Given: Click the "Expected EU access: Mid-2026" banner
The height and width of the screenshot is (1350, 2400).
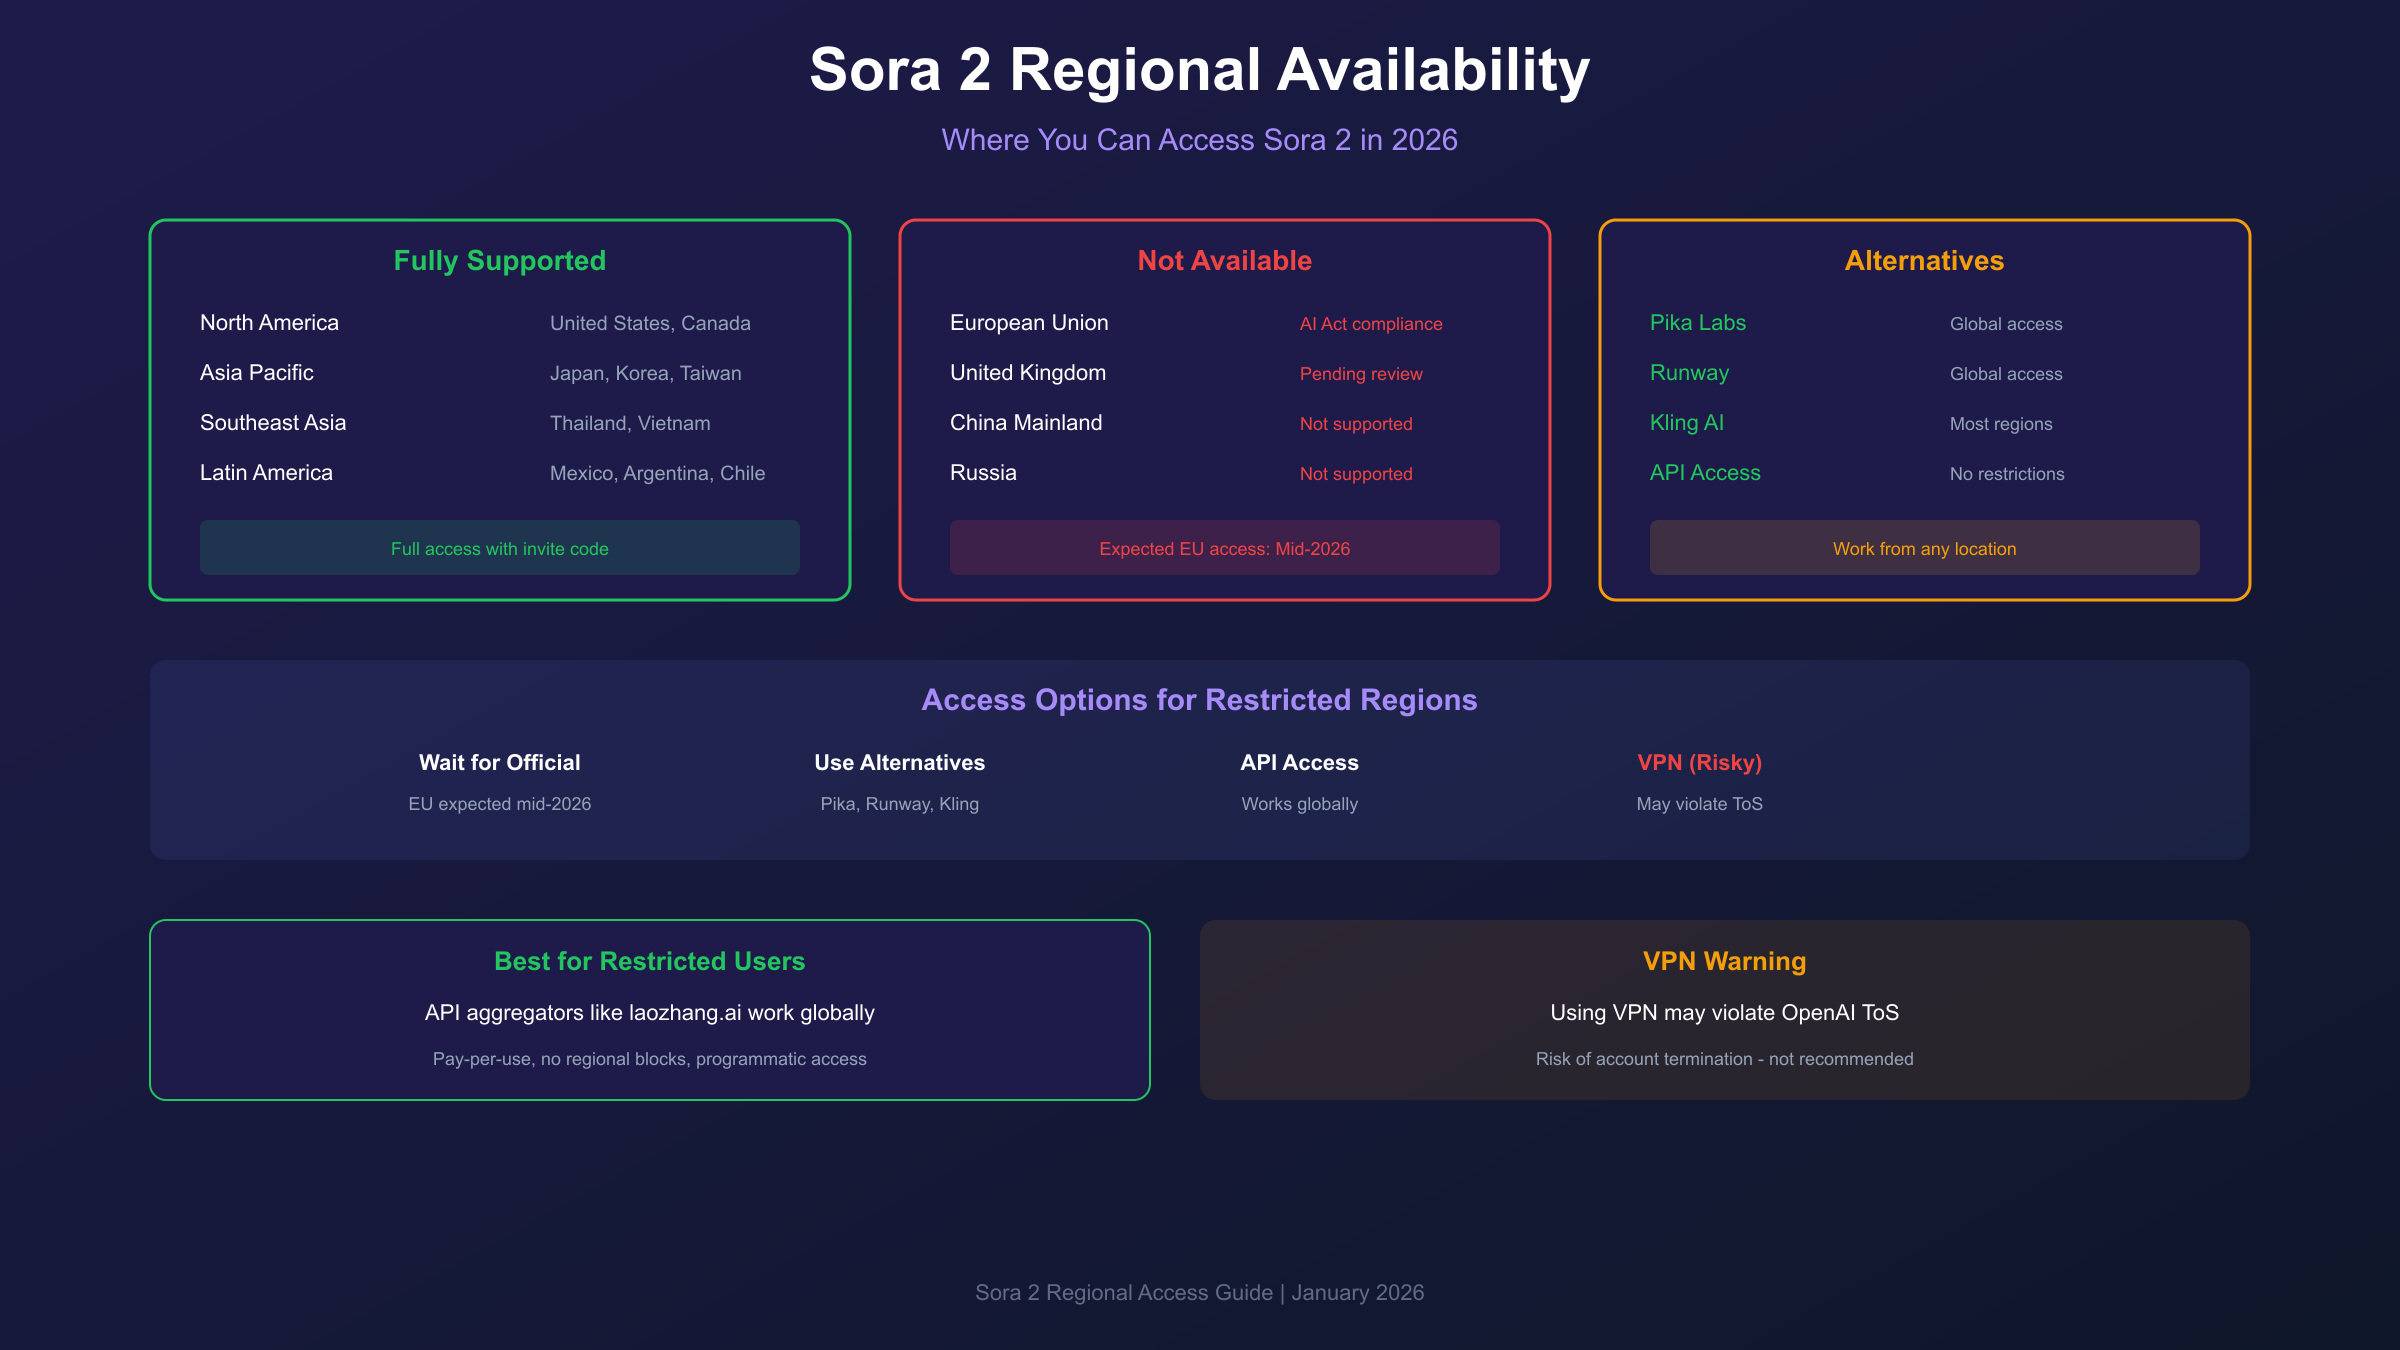Looking at the screenshot, I should pos(1224,548).
